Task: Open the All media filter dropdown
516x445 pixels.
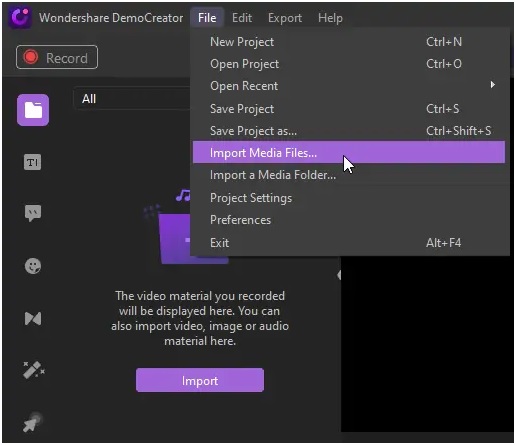Action: point(132,99)
